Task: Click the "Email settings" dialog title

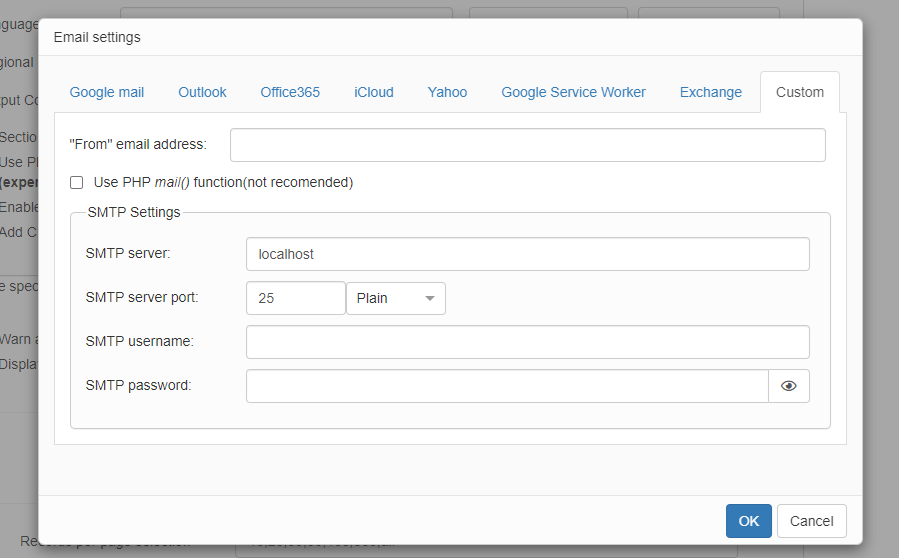Action: (x=97, y=37)
